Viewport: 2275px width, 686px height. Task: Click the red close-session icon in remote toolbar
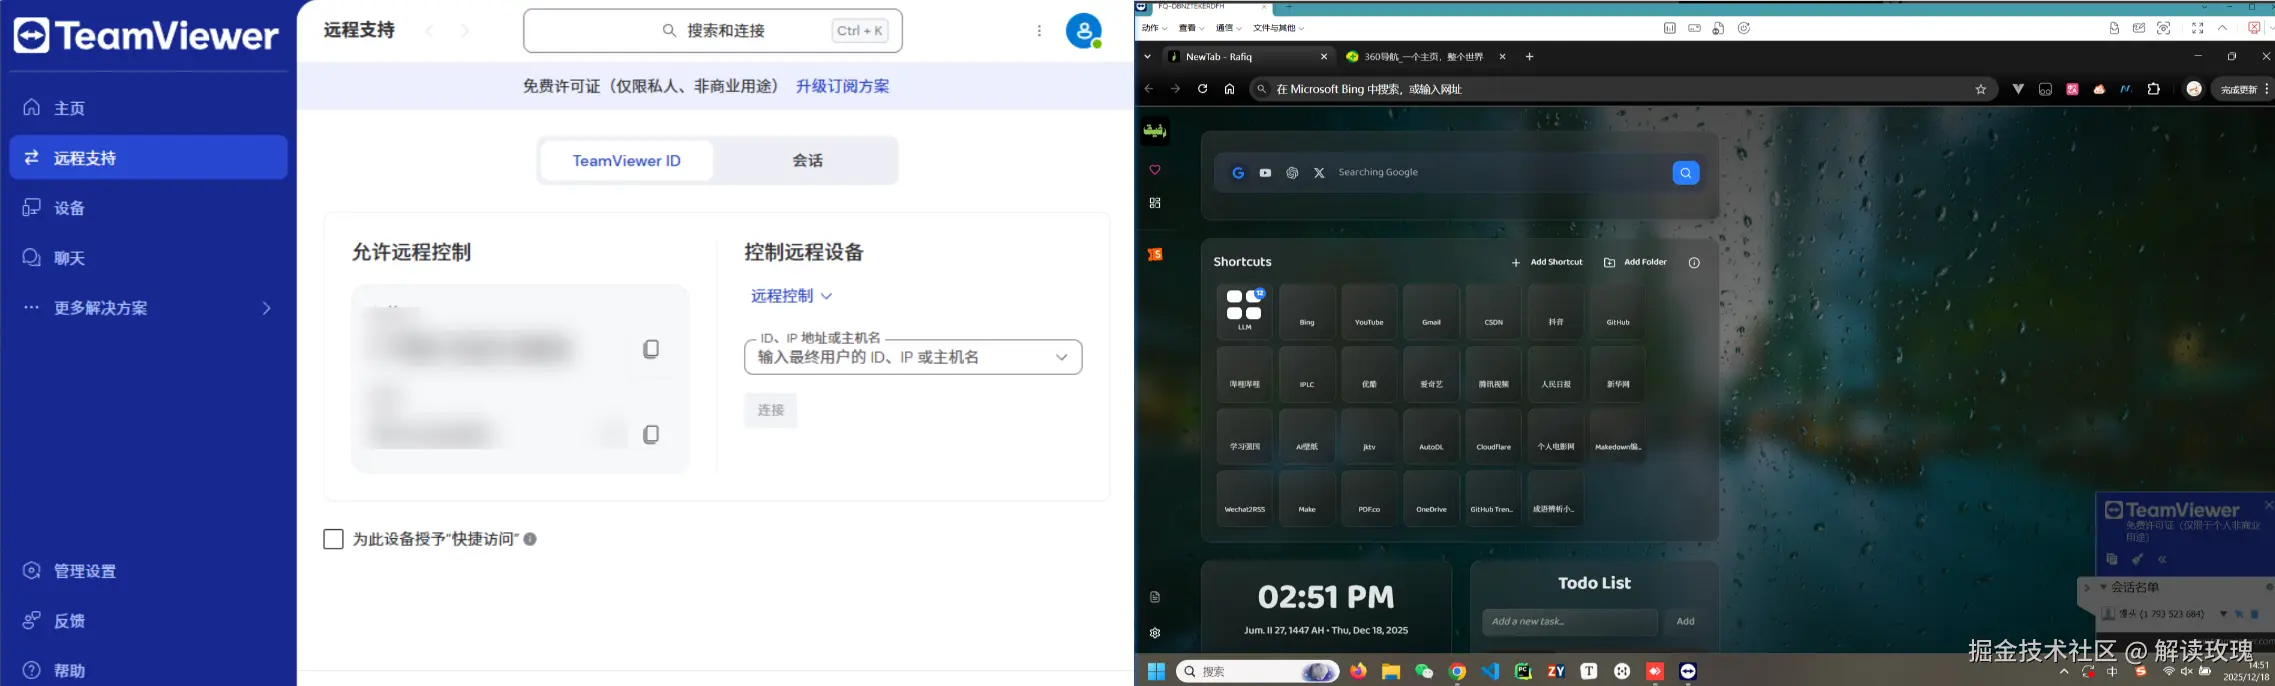coord(2254,28)
